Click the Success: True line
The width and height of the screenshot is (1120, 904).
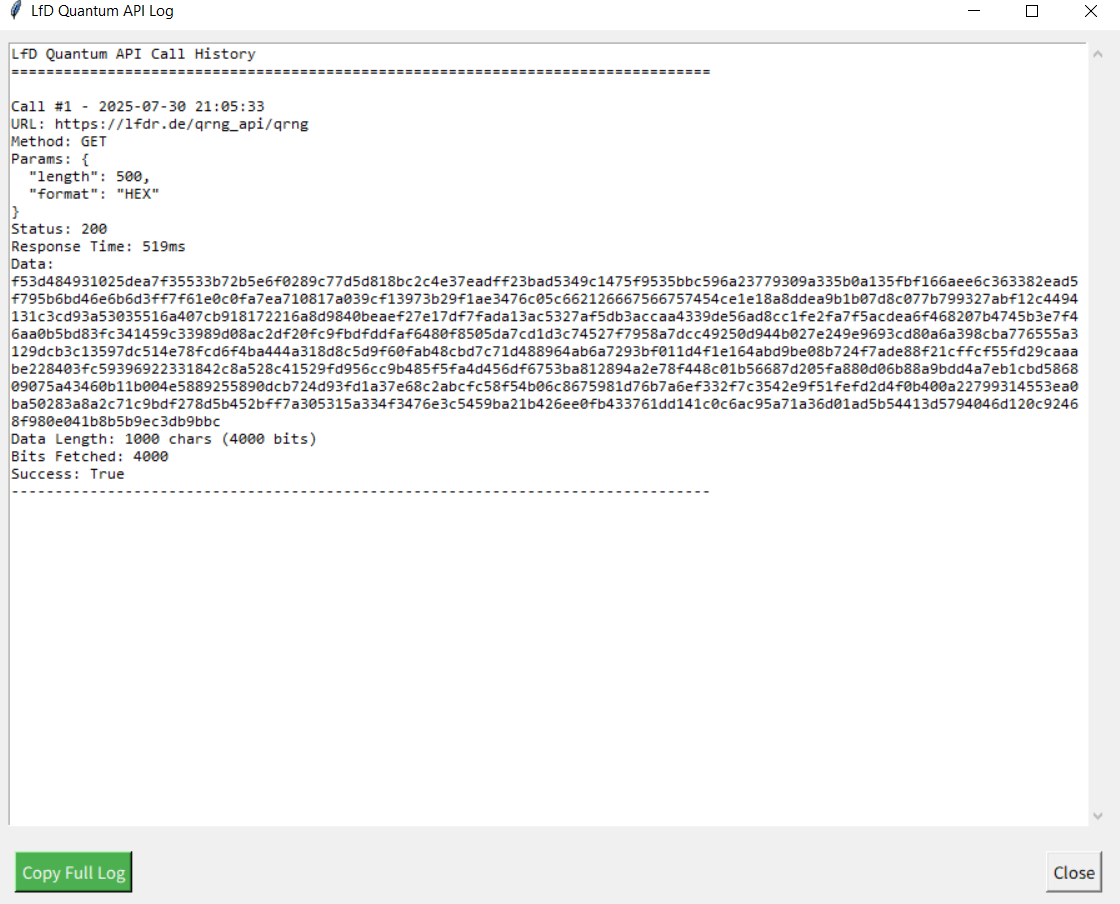67,474
